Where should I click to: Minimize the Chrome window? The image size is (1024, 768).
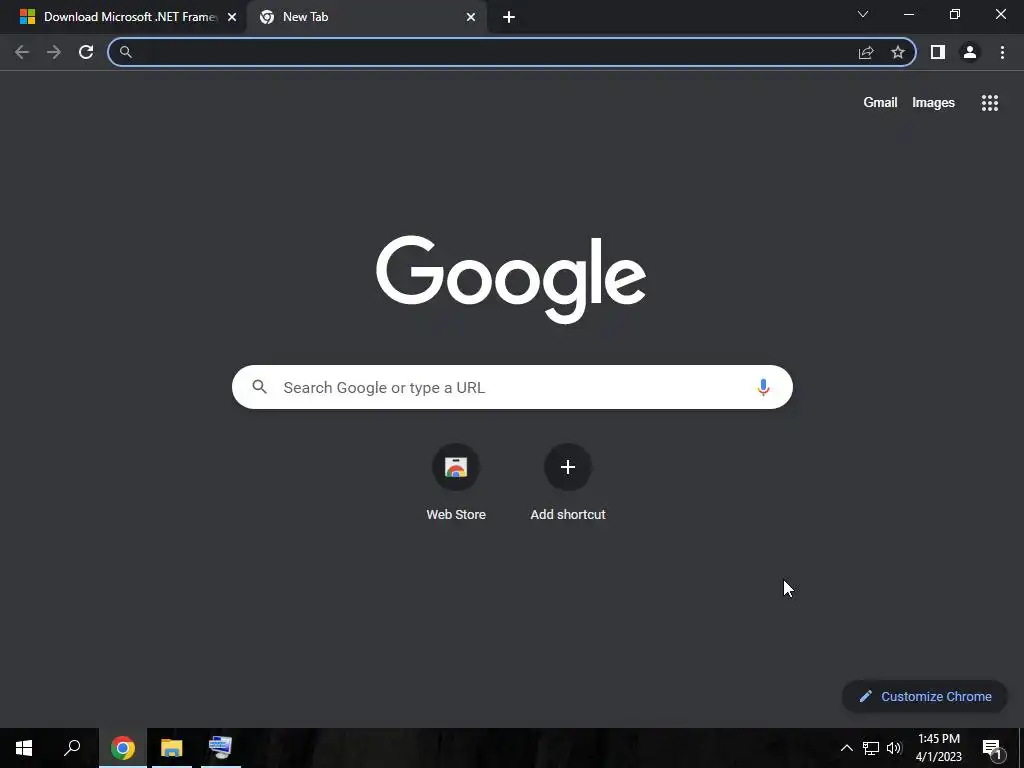pos(909,14)
